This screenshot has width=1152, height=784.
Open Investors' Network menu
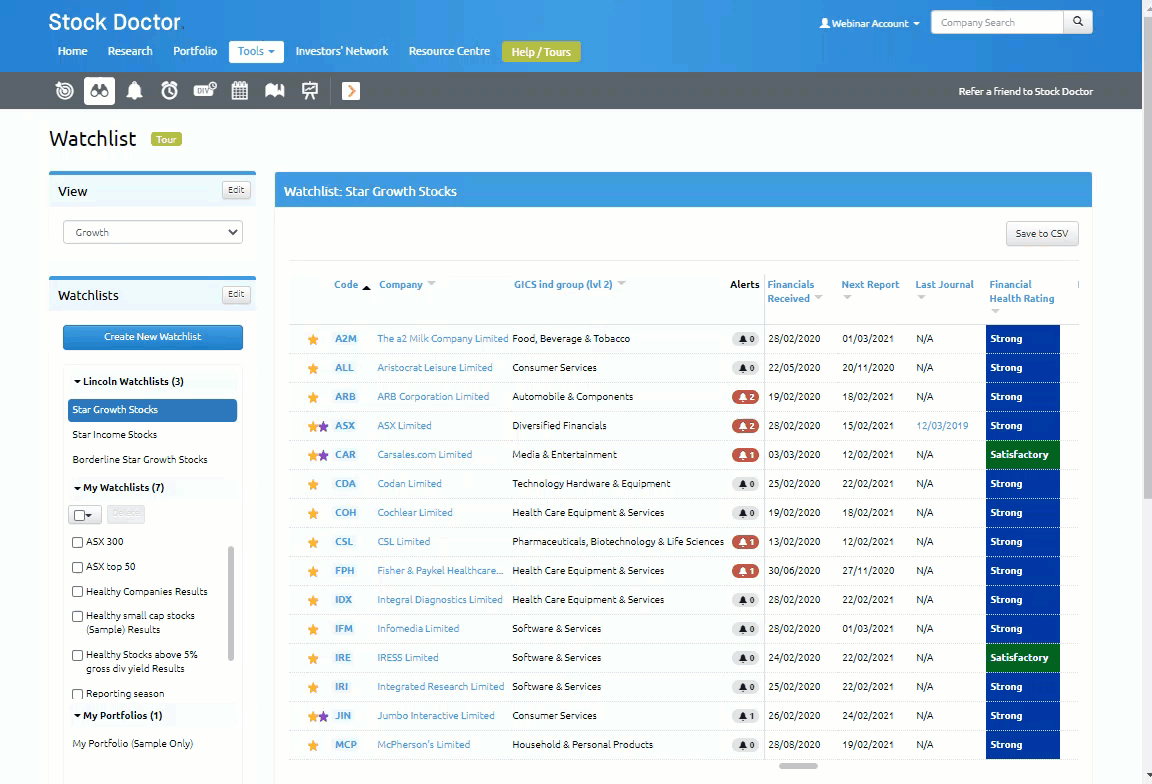342,51
